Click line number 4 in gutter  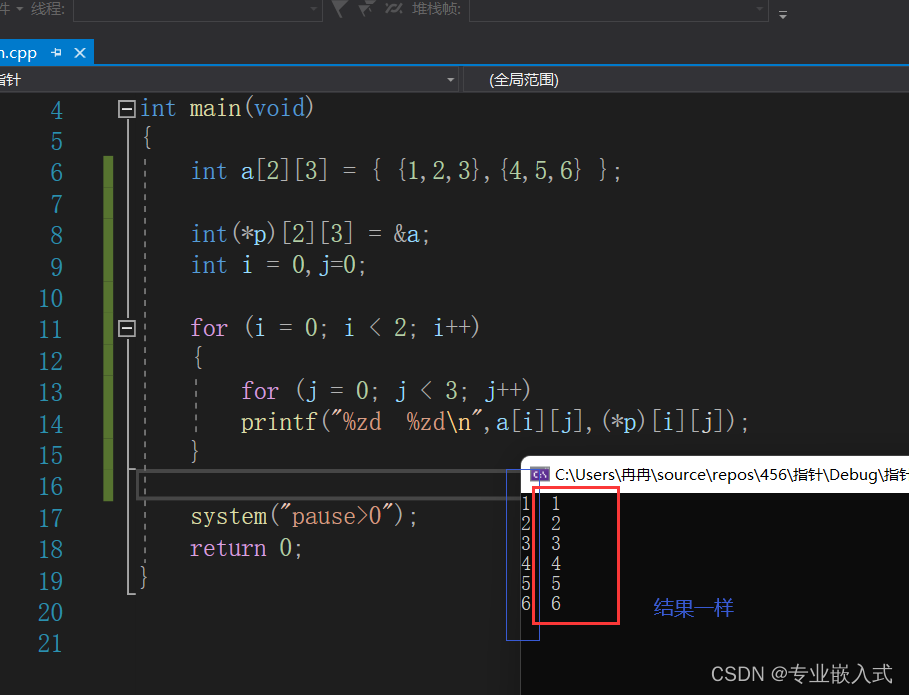coord(56,110)
